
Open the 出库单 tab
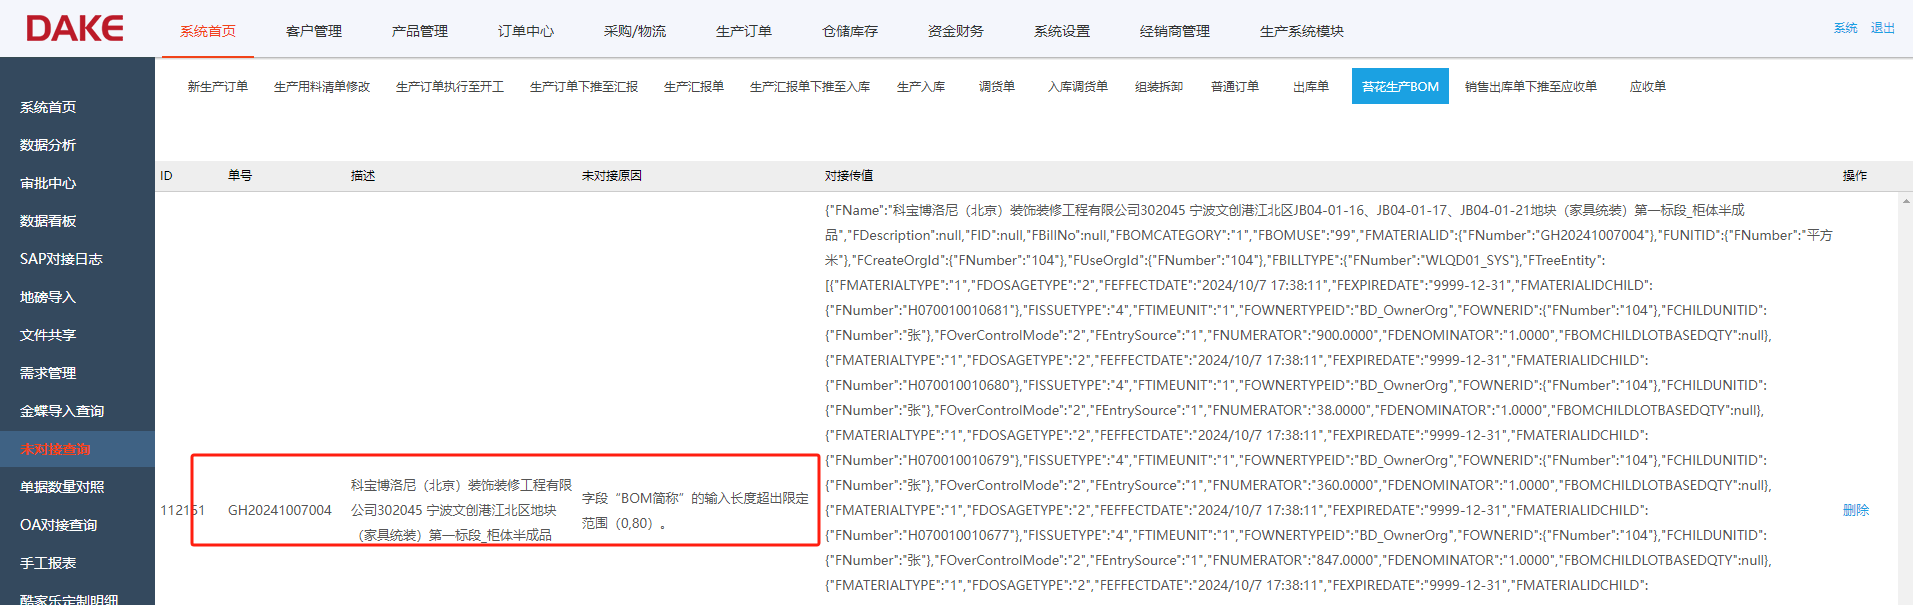pos(1311,87)
